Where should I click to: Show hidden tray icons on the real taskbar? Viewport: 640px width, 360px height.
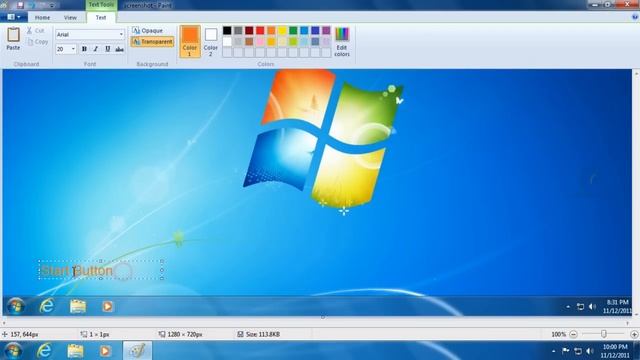click(553, 351)
